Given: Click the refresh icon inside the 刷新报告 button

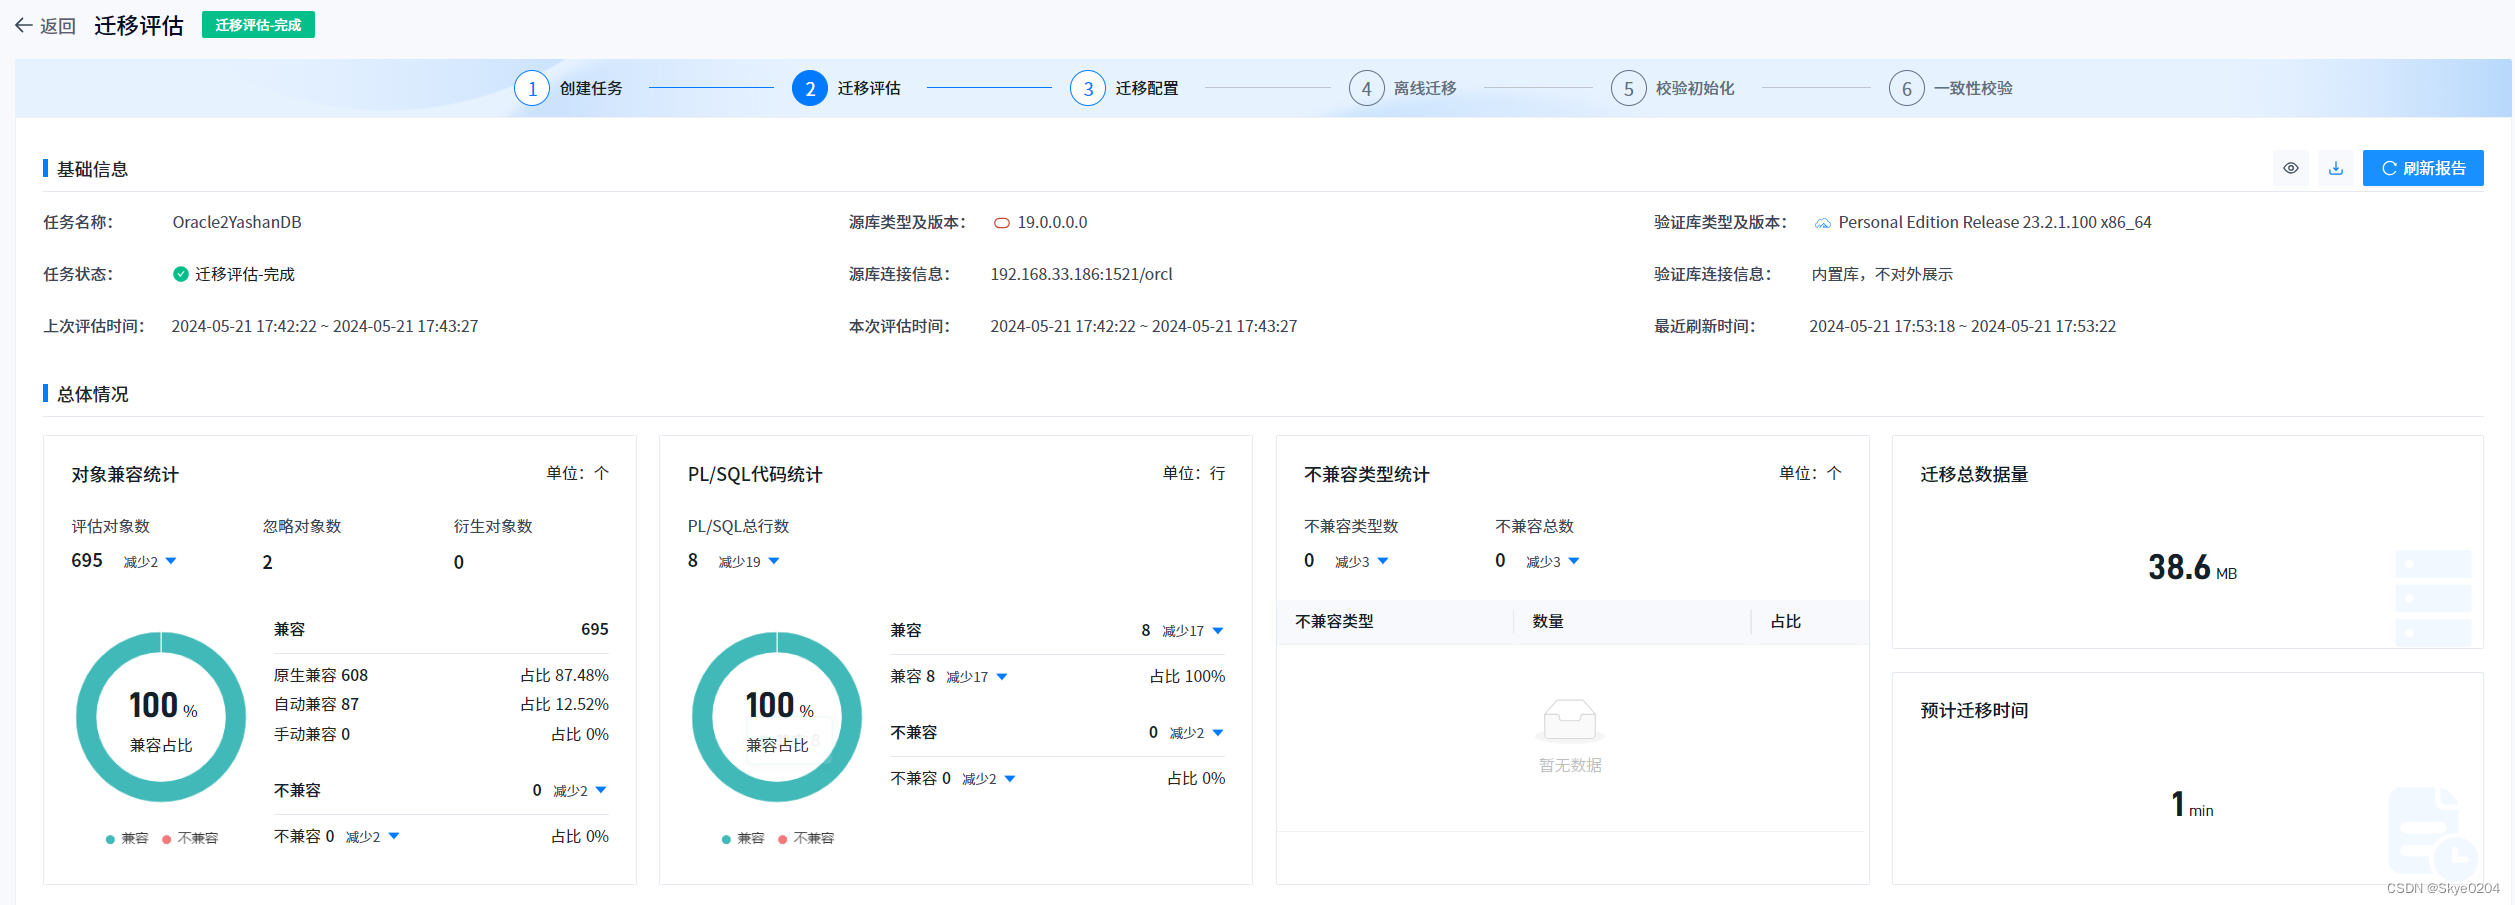Looking at the screenshot, I should tap(2390, 168).
